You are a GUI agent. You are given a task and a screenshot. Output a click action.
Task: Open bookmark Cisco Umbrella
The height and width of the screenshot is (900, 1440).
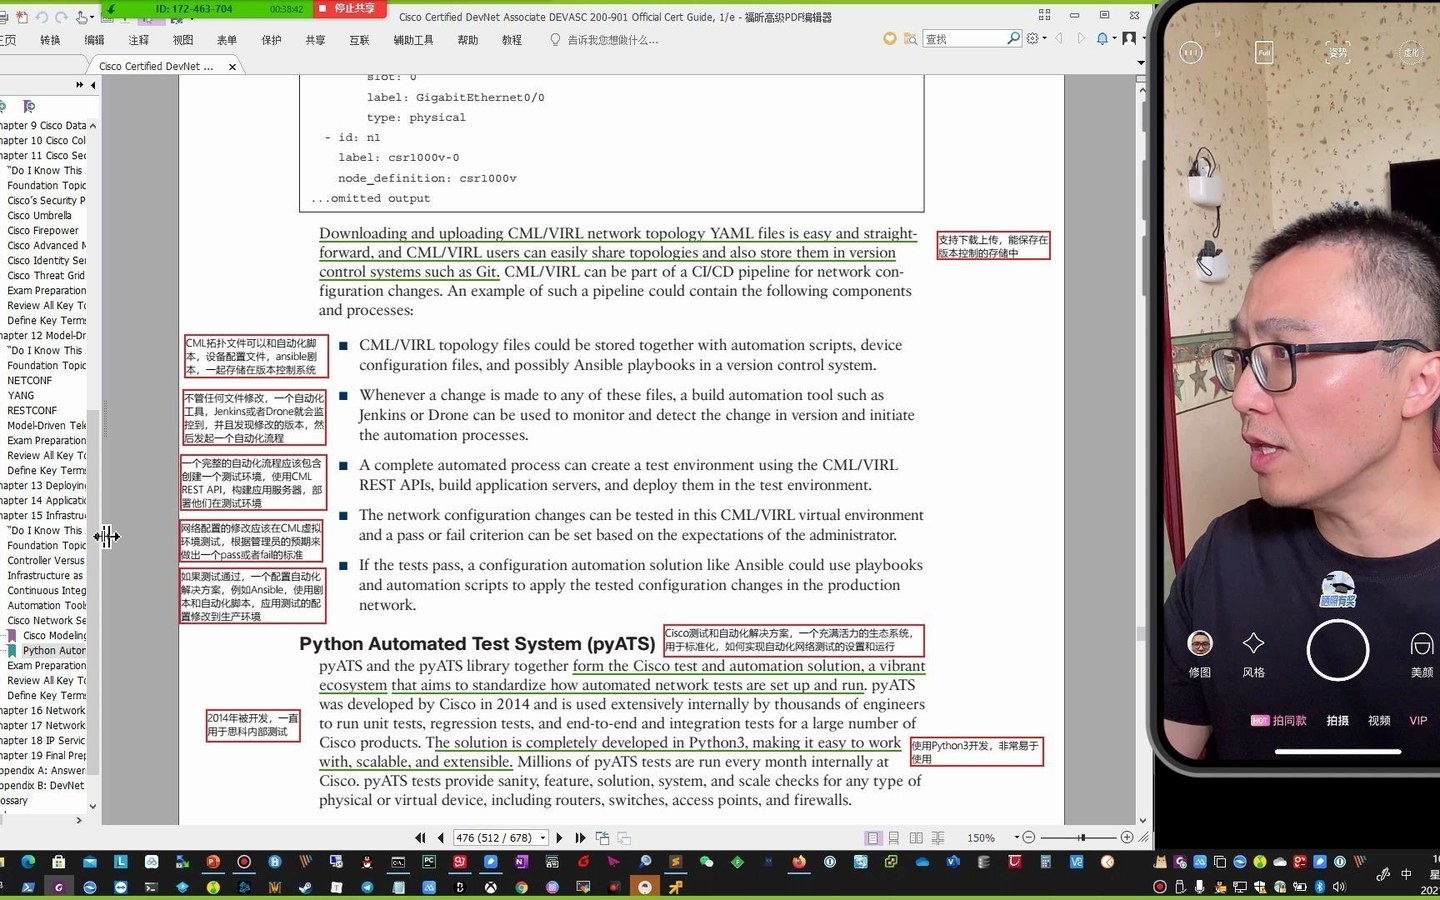[x=39, y=216]
